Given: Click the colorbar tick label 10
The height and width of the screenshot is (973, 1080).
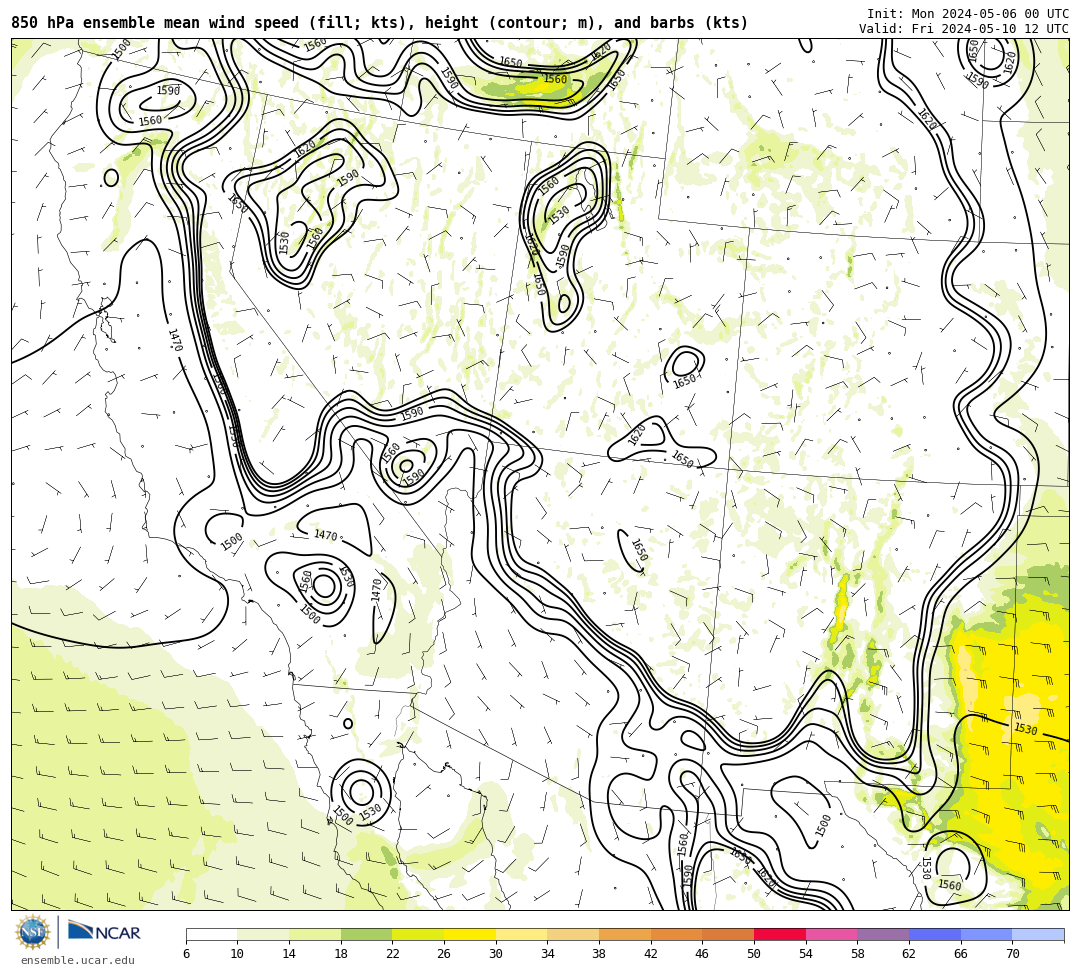Looking at the screenshot, I should click(238, 954).
